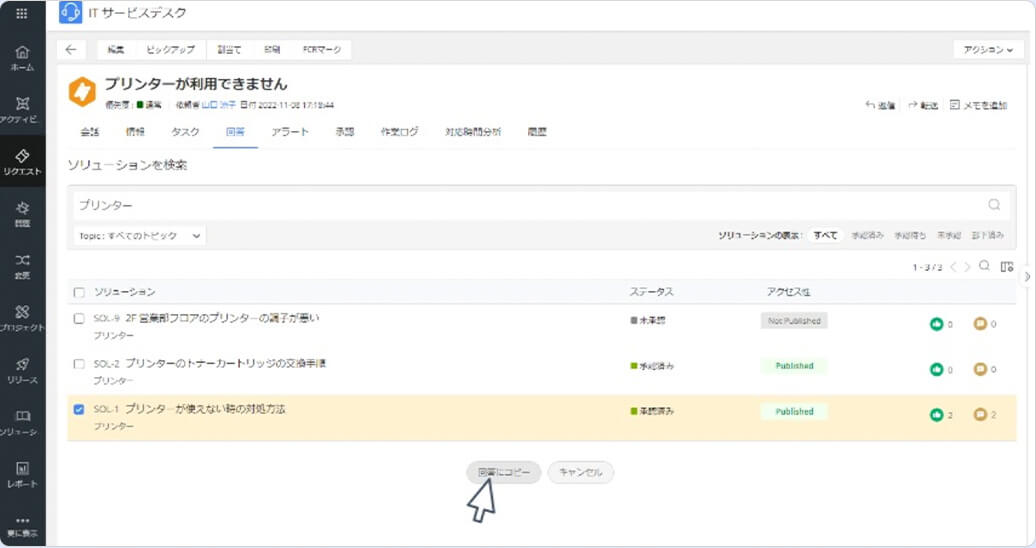The image size is (1036, 548).
Task: Click the 回答にコピー button
Action: pos(504,472)
